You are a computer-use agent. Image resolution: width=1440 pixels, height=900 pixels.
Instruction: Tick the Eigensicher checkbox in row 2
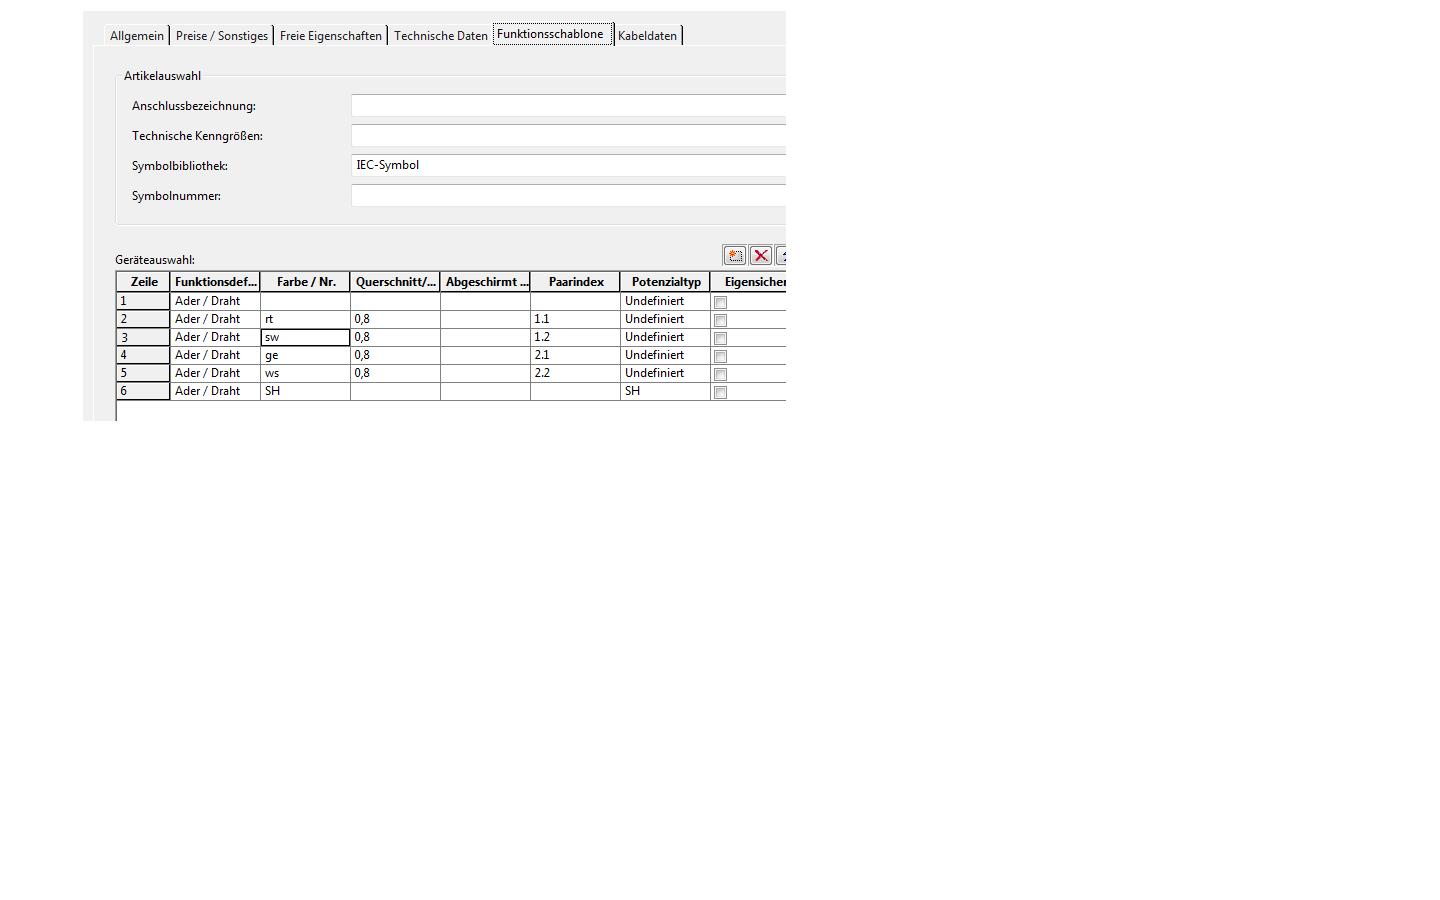[720, 320]
